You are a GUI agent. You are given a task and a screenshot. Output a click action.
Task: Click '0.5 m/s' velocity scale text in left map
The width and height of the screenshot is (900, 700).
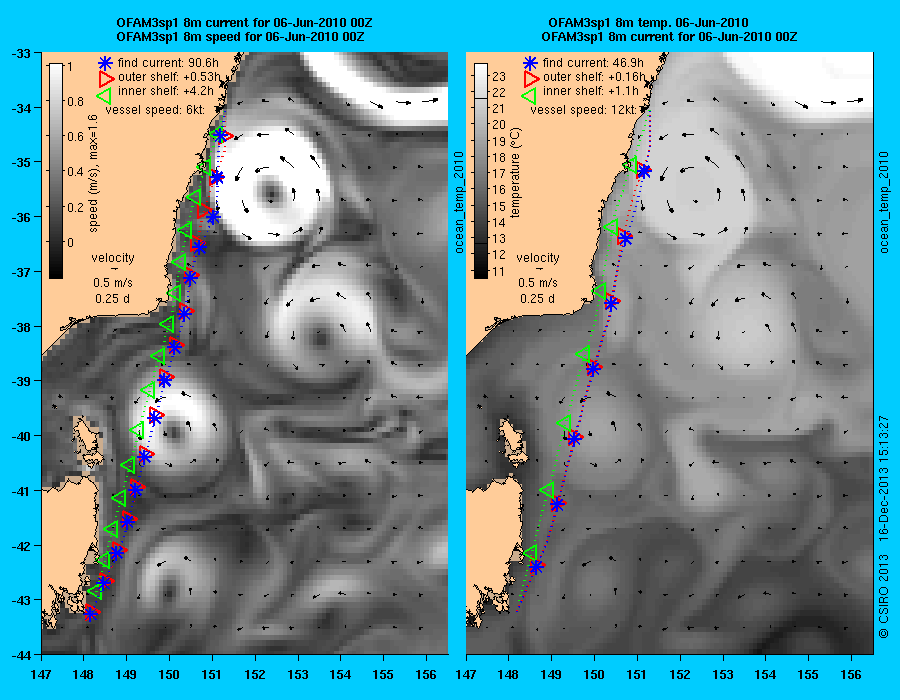click(x=113, y=283)
